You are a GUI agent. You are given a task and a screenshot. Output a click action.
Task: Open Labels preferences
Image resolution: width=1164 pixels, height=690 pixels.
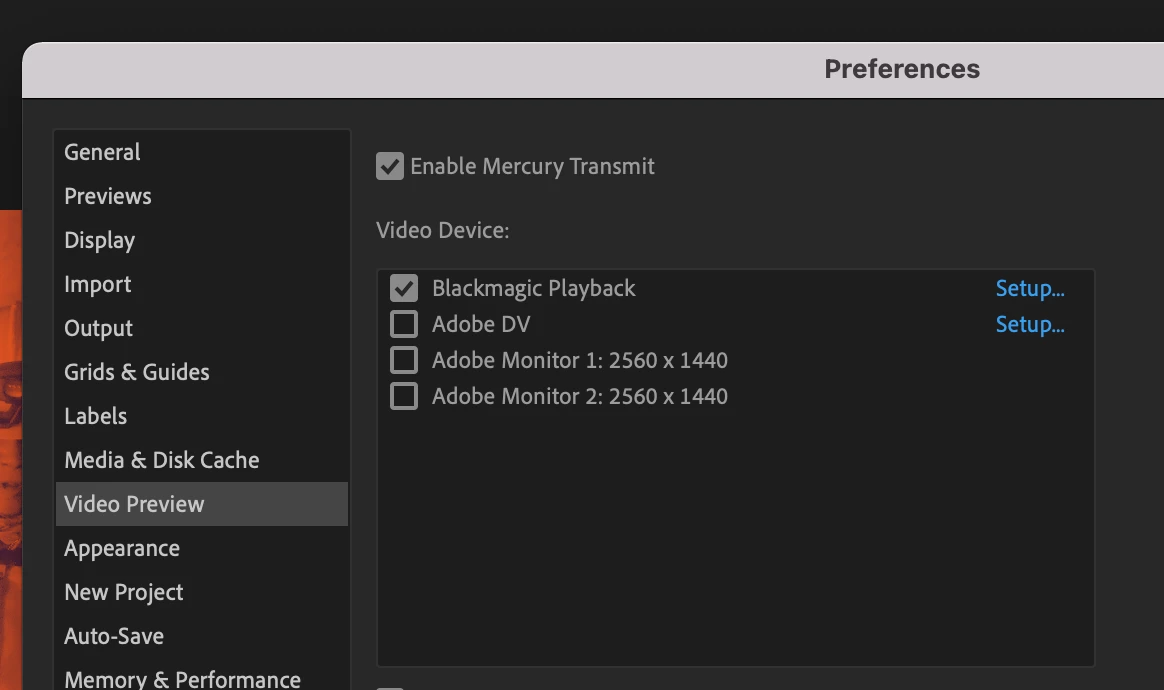tap(96, 416)
